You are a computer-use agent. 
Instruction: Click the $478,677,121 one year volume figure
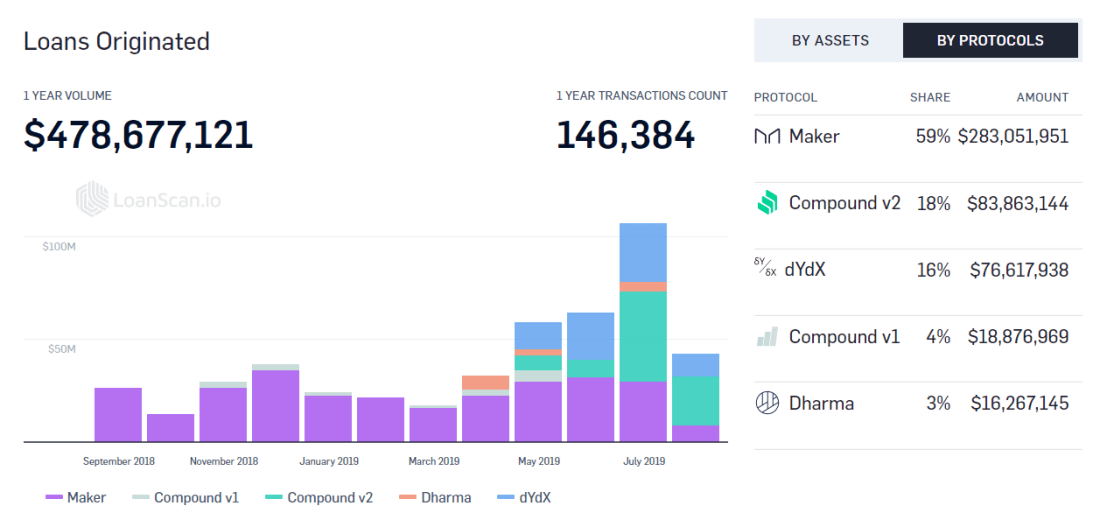pyautogui.click(x=138, y=135)
